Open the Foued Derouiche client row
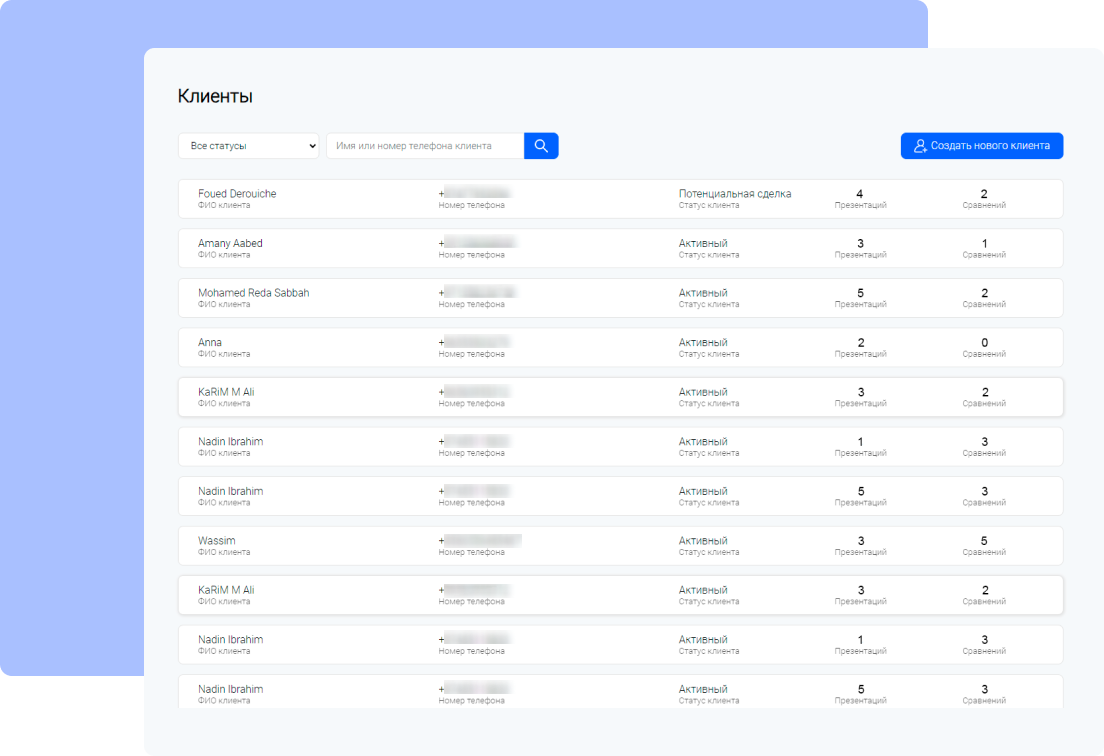 click(x=620, y=199)
